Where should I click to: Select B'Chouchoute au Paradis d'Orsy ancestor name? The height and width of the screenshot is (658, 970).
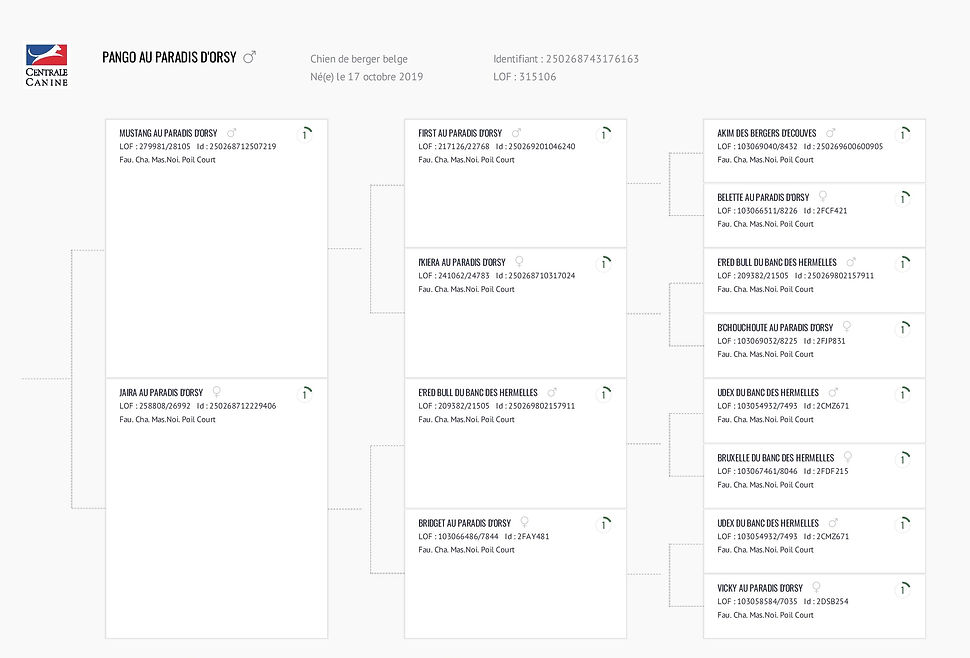tap(775, 328)
